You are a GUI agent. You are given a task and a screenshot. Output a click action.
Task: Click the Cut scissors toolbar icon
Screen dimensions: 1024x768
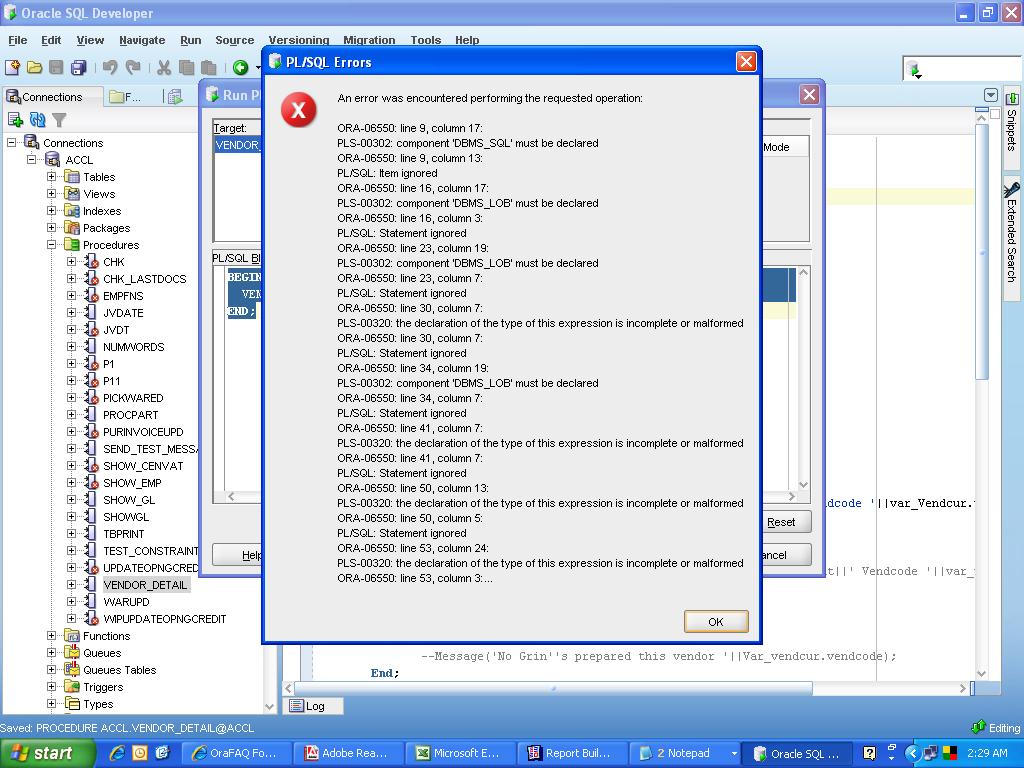point(164,67)
